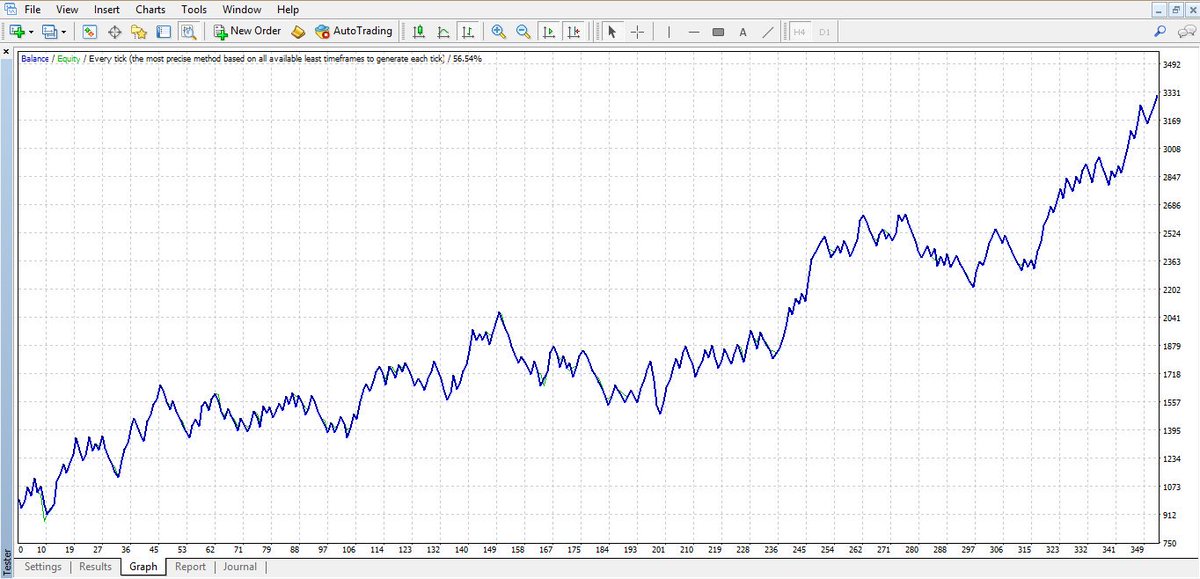Open the Help menu

click(288, 9)
